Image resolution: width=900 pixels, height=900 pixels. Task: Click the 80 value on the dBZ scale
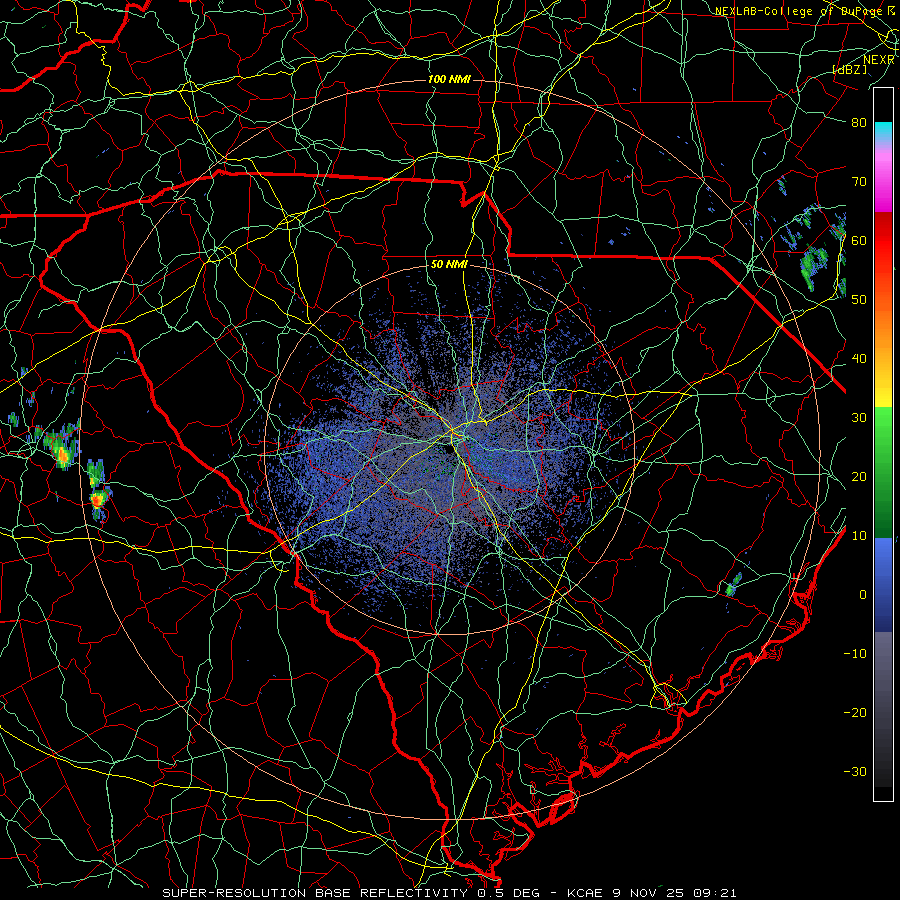[x=859, y=122]
